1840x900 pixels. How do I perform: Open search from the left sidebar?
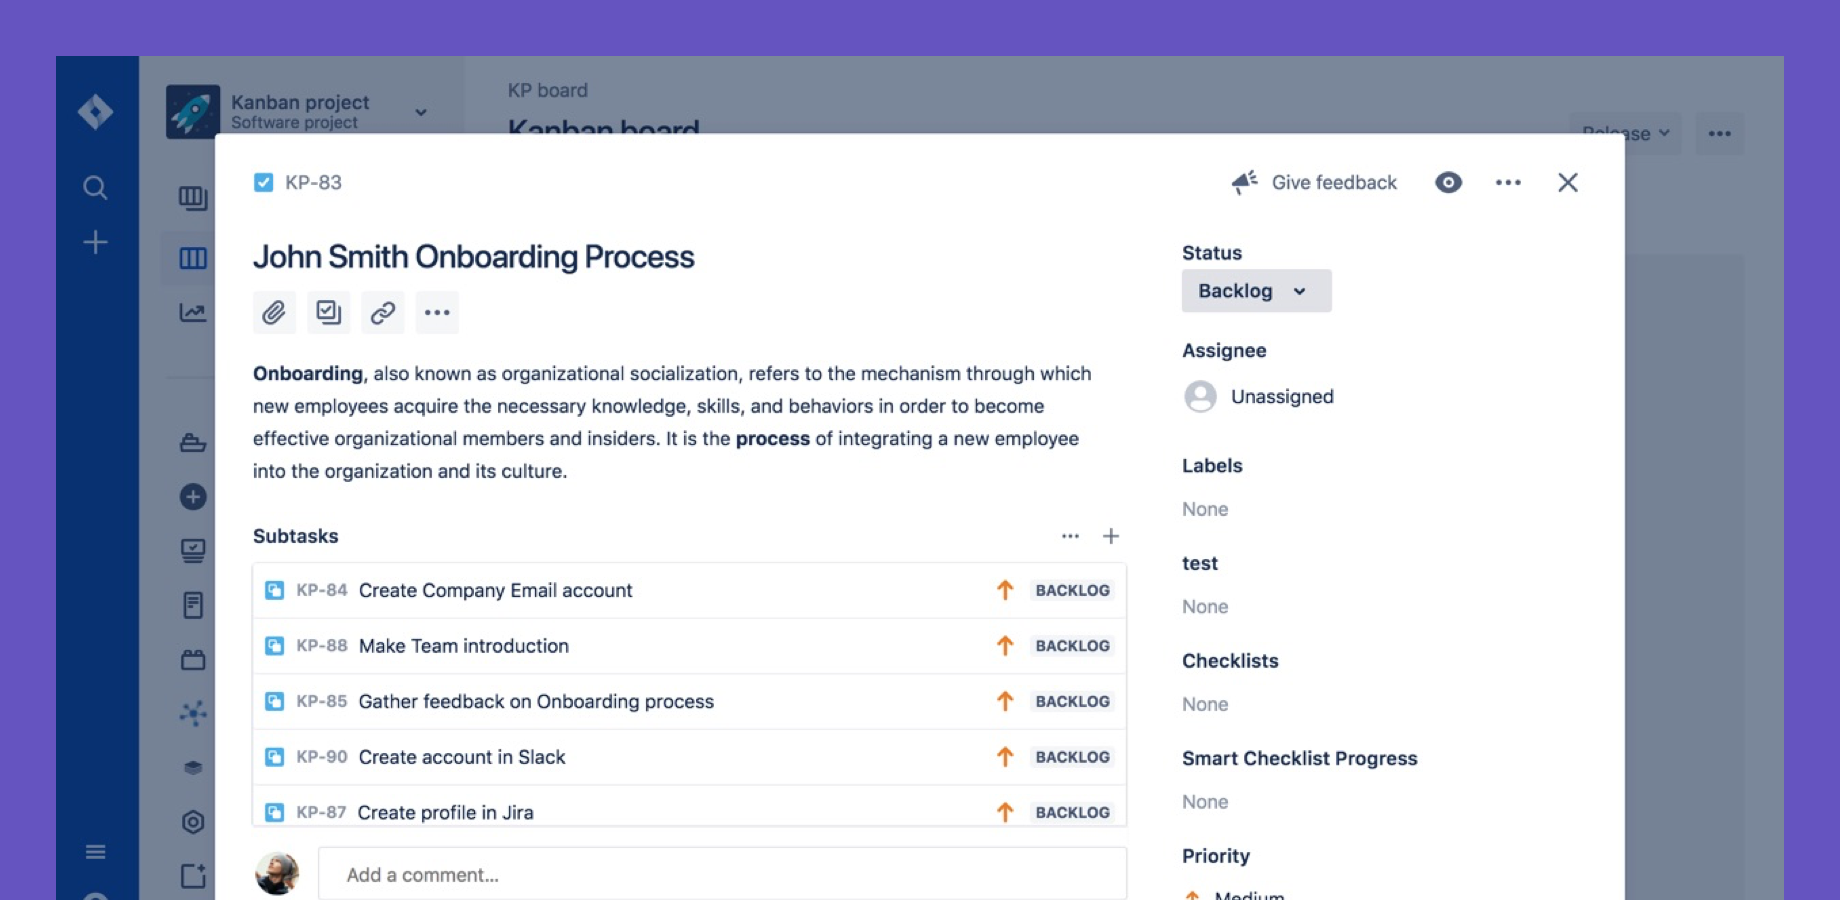pyautogui.click(x=95, y=187)
